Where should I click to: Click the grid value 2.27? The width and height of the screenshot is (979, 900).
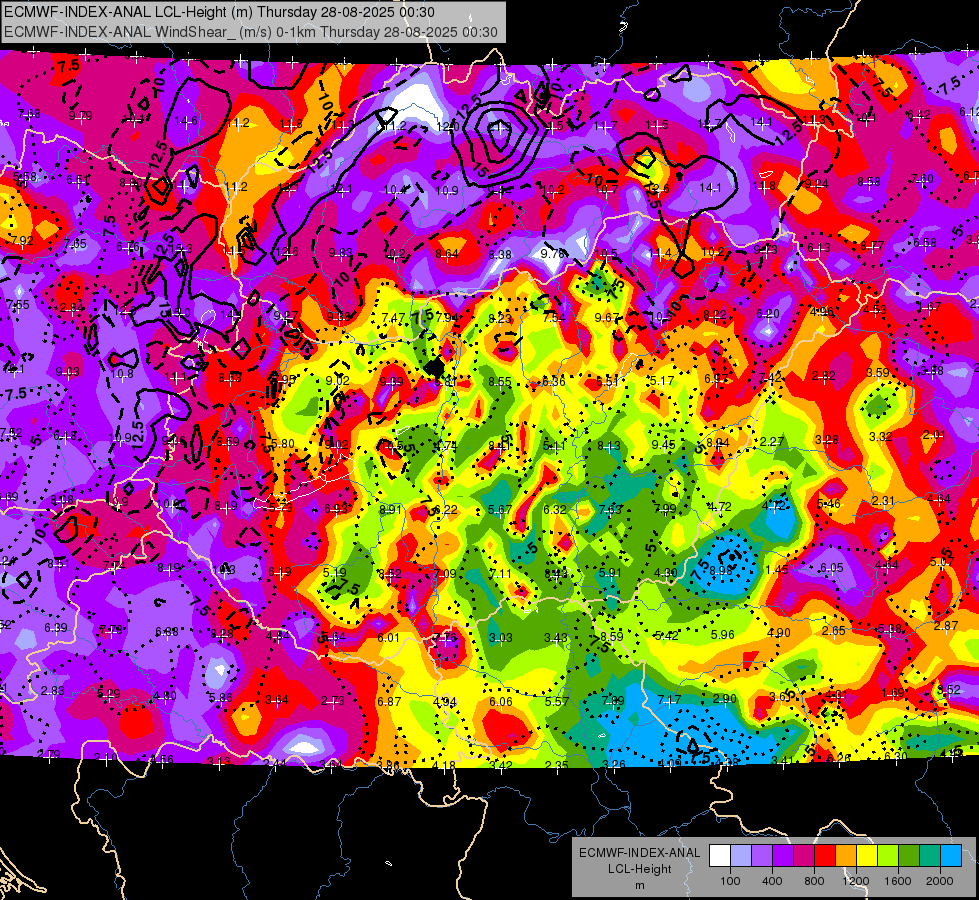[772, 442]
